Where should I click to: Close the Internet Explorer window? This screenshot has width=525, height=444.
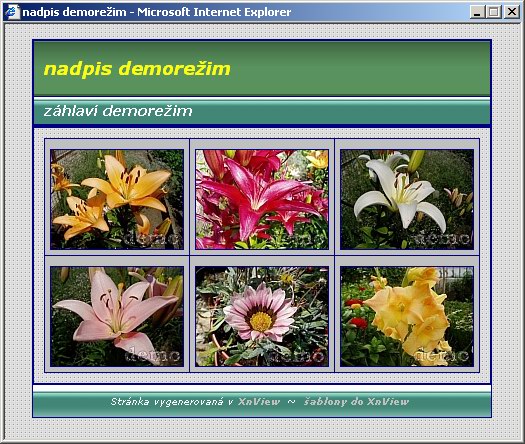[512, 12]
